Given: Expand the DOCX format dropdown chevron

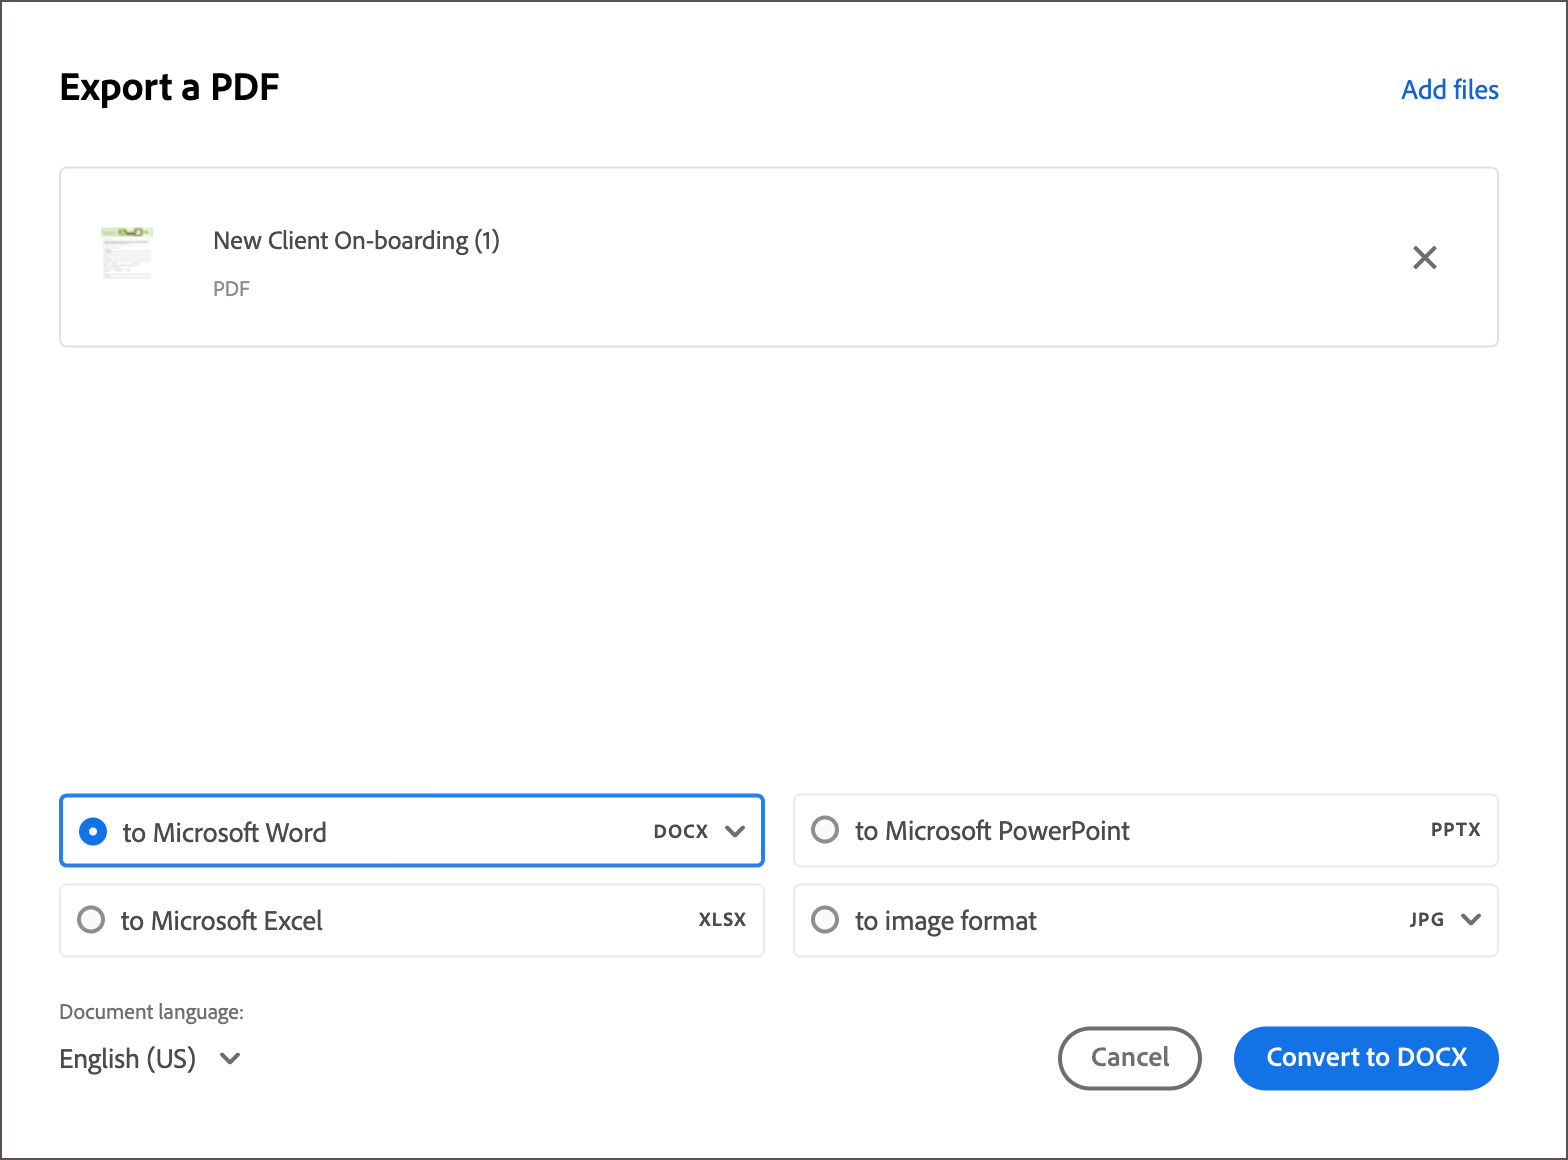Looking at the screenshot, I should pyautogui.click(x=735, y=831).
